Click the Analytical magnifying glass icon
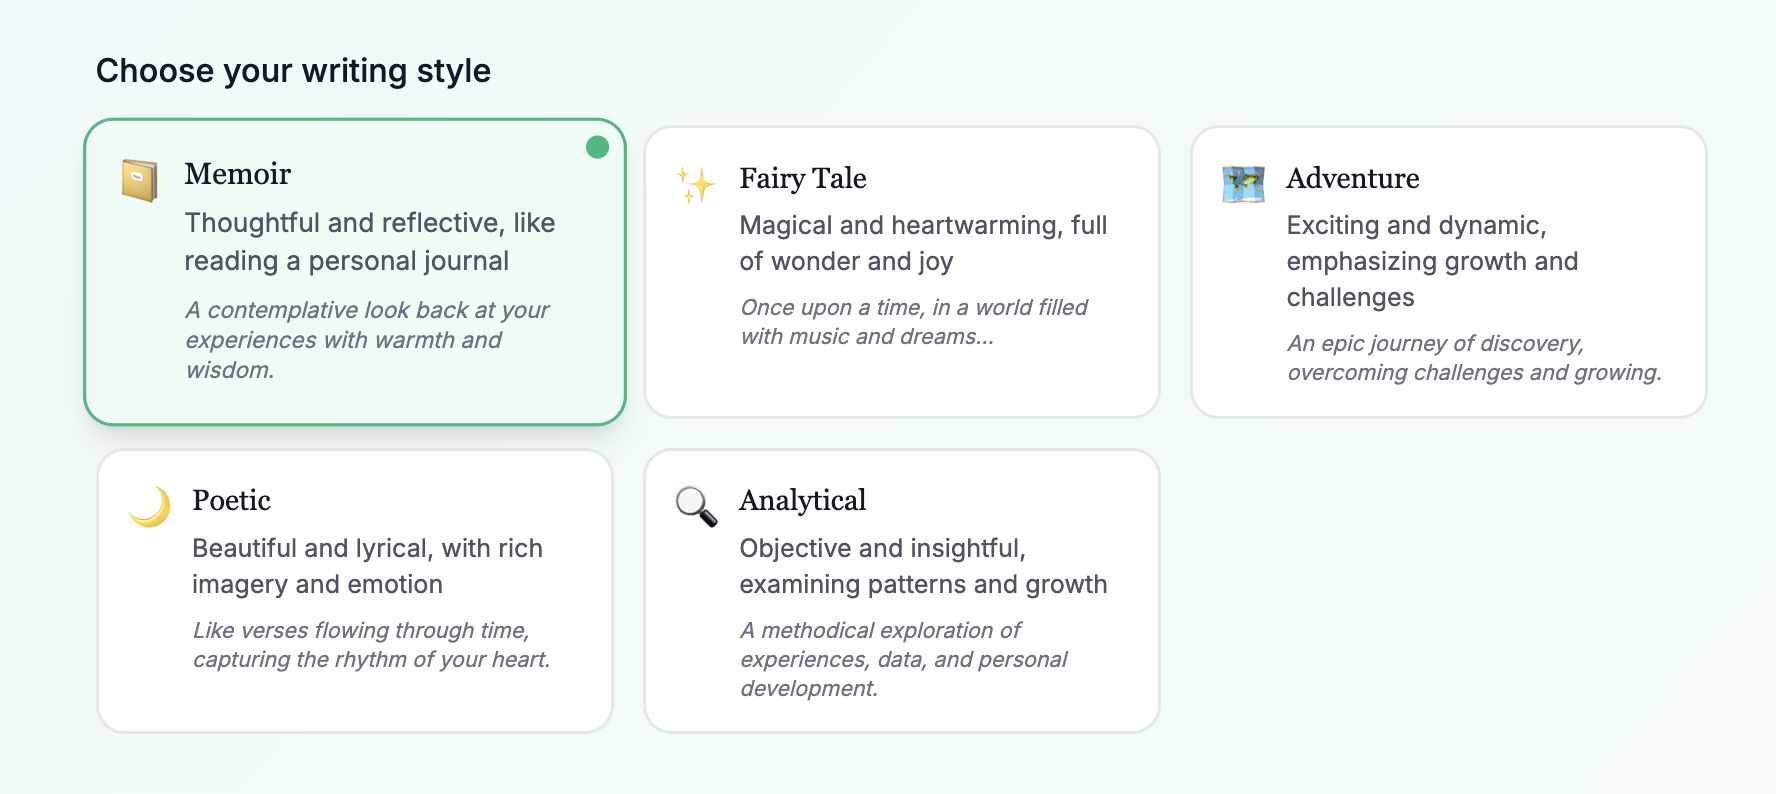1776x794 pixels. pyautogui.click(x=696, y=507)
